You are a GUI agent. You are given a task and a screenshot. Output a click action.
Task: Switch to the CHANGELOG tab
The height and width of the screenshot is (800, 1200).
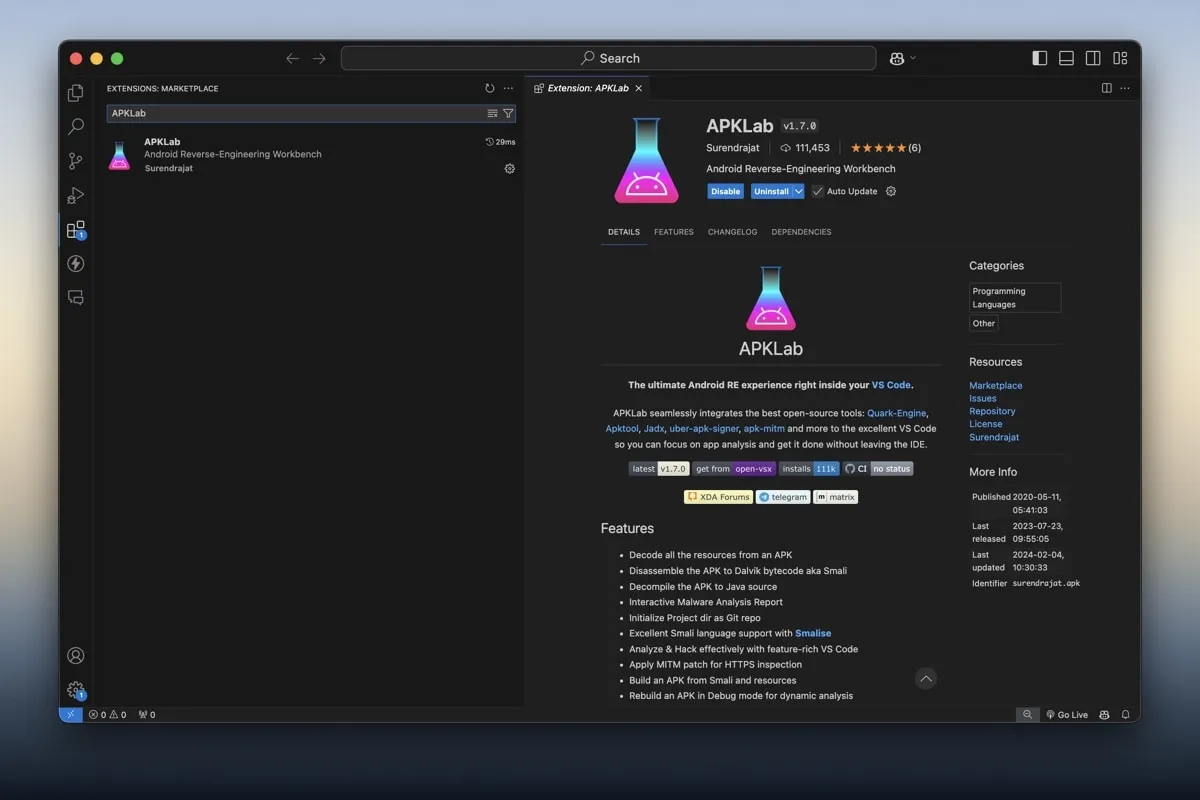pyautogui.click(x=732, y=232)
